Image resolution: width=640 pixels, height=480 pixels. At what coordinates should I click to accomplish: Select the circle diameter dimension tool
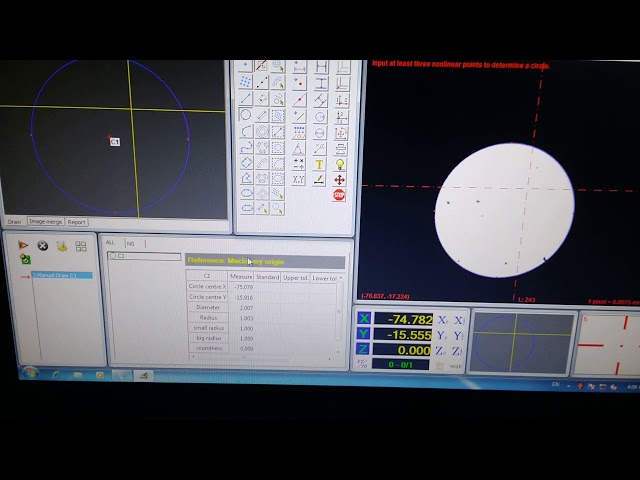tap(320, 133)
